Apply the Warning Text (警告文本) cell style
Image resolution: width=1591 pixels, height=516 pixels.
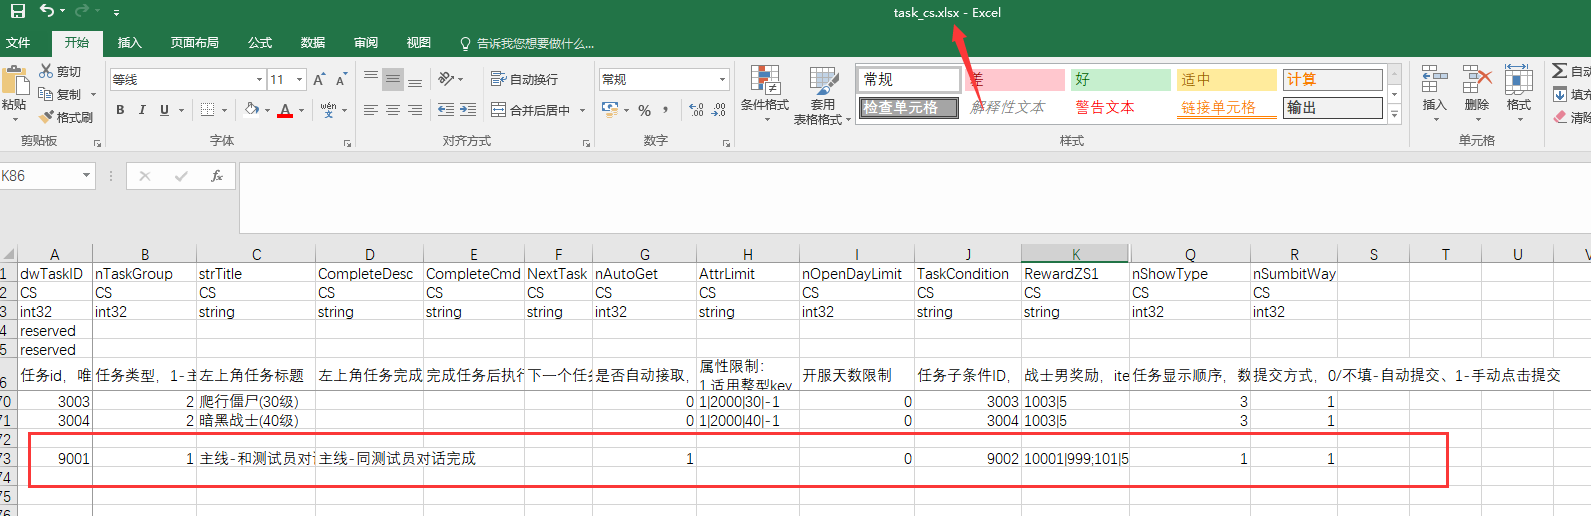(1105, 107)
